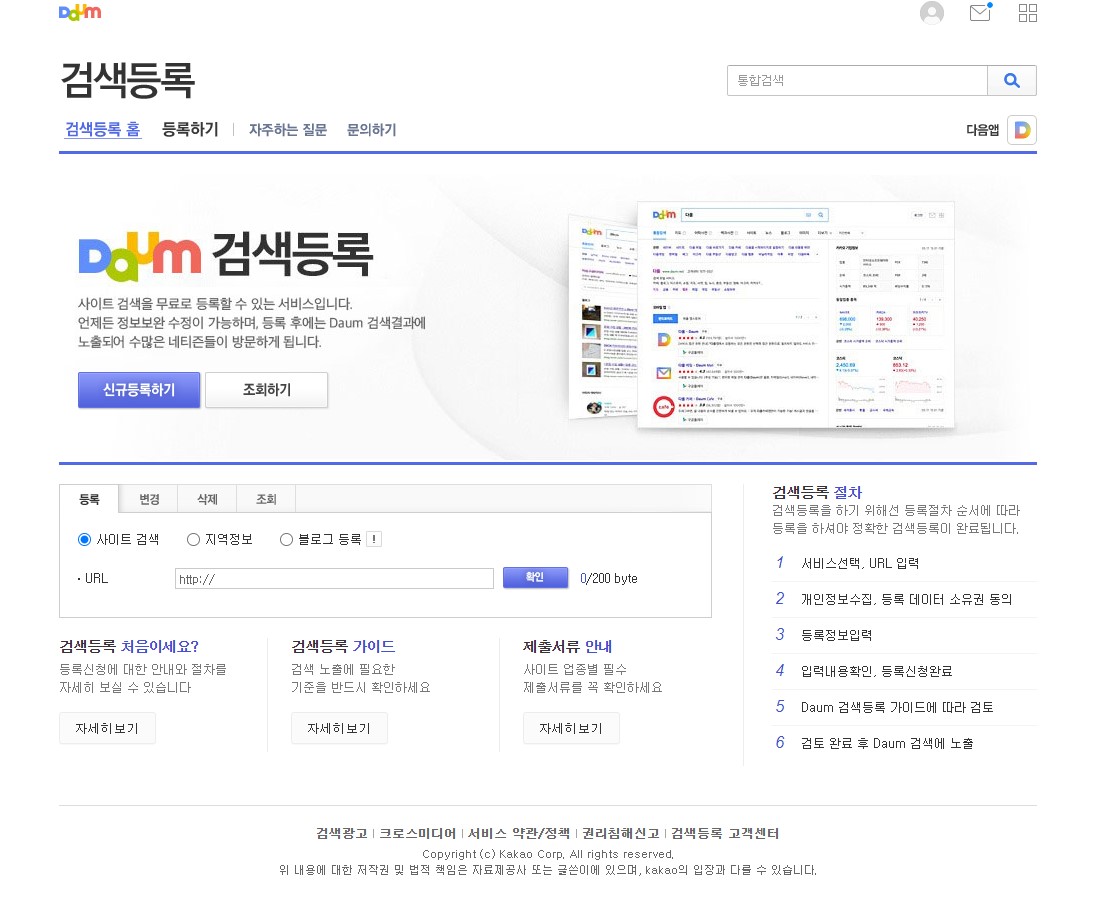Open 검색등록 홈 navigation menu

point(103,129)
